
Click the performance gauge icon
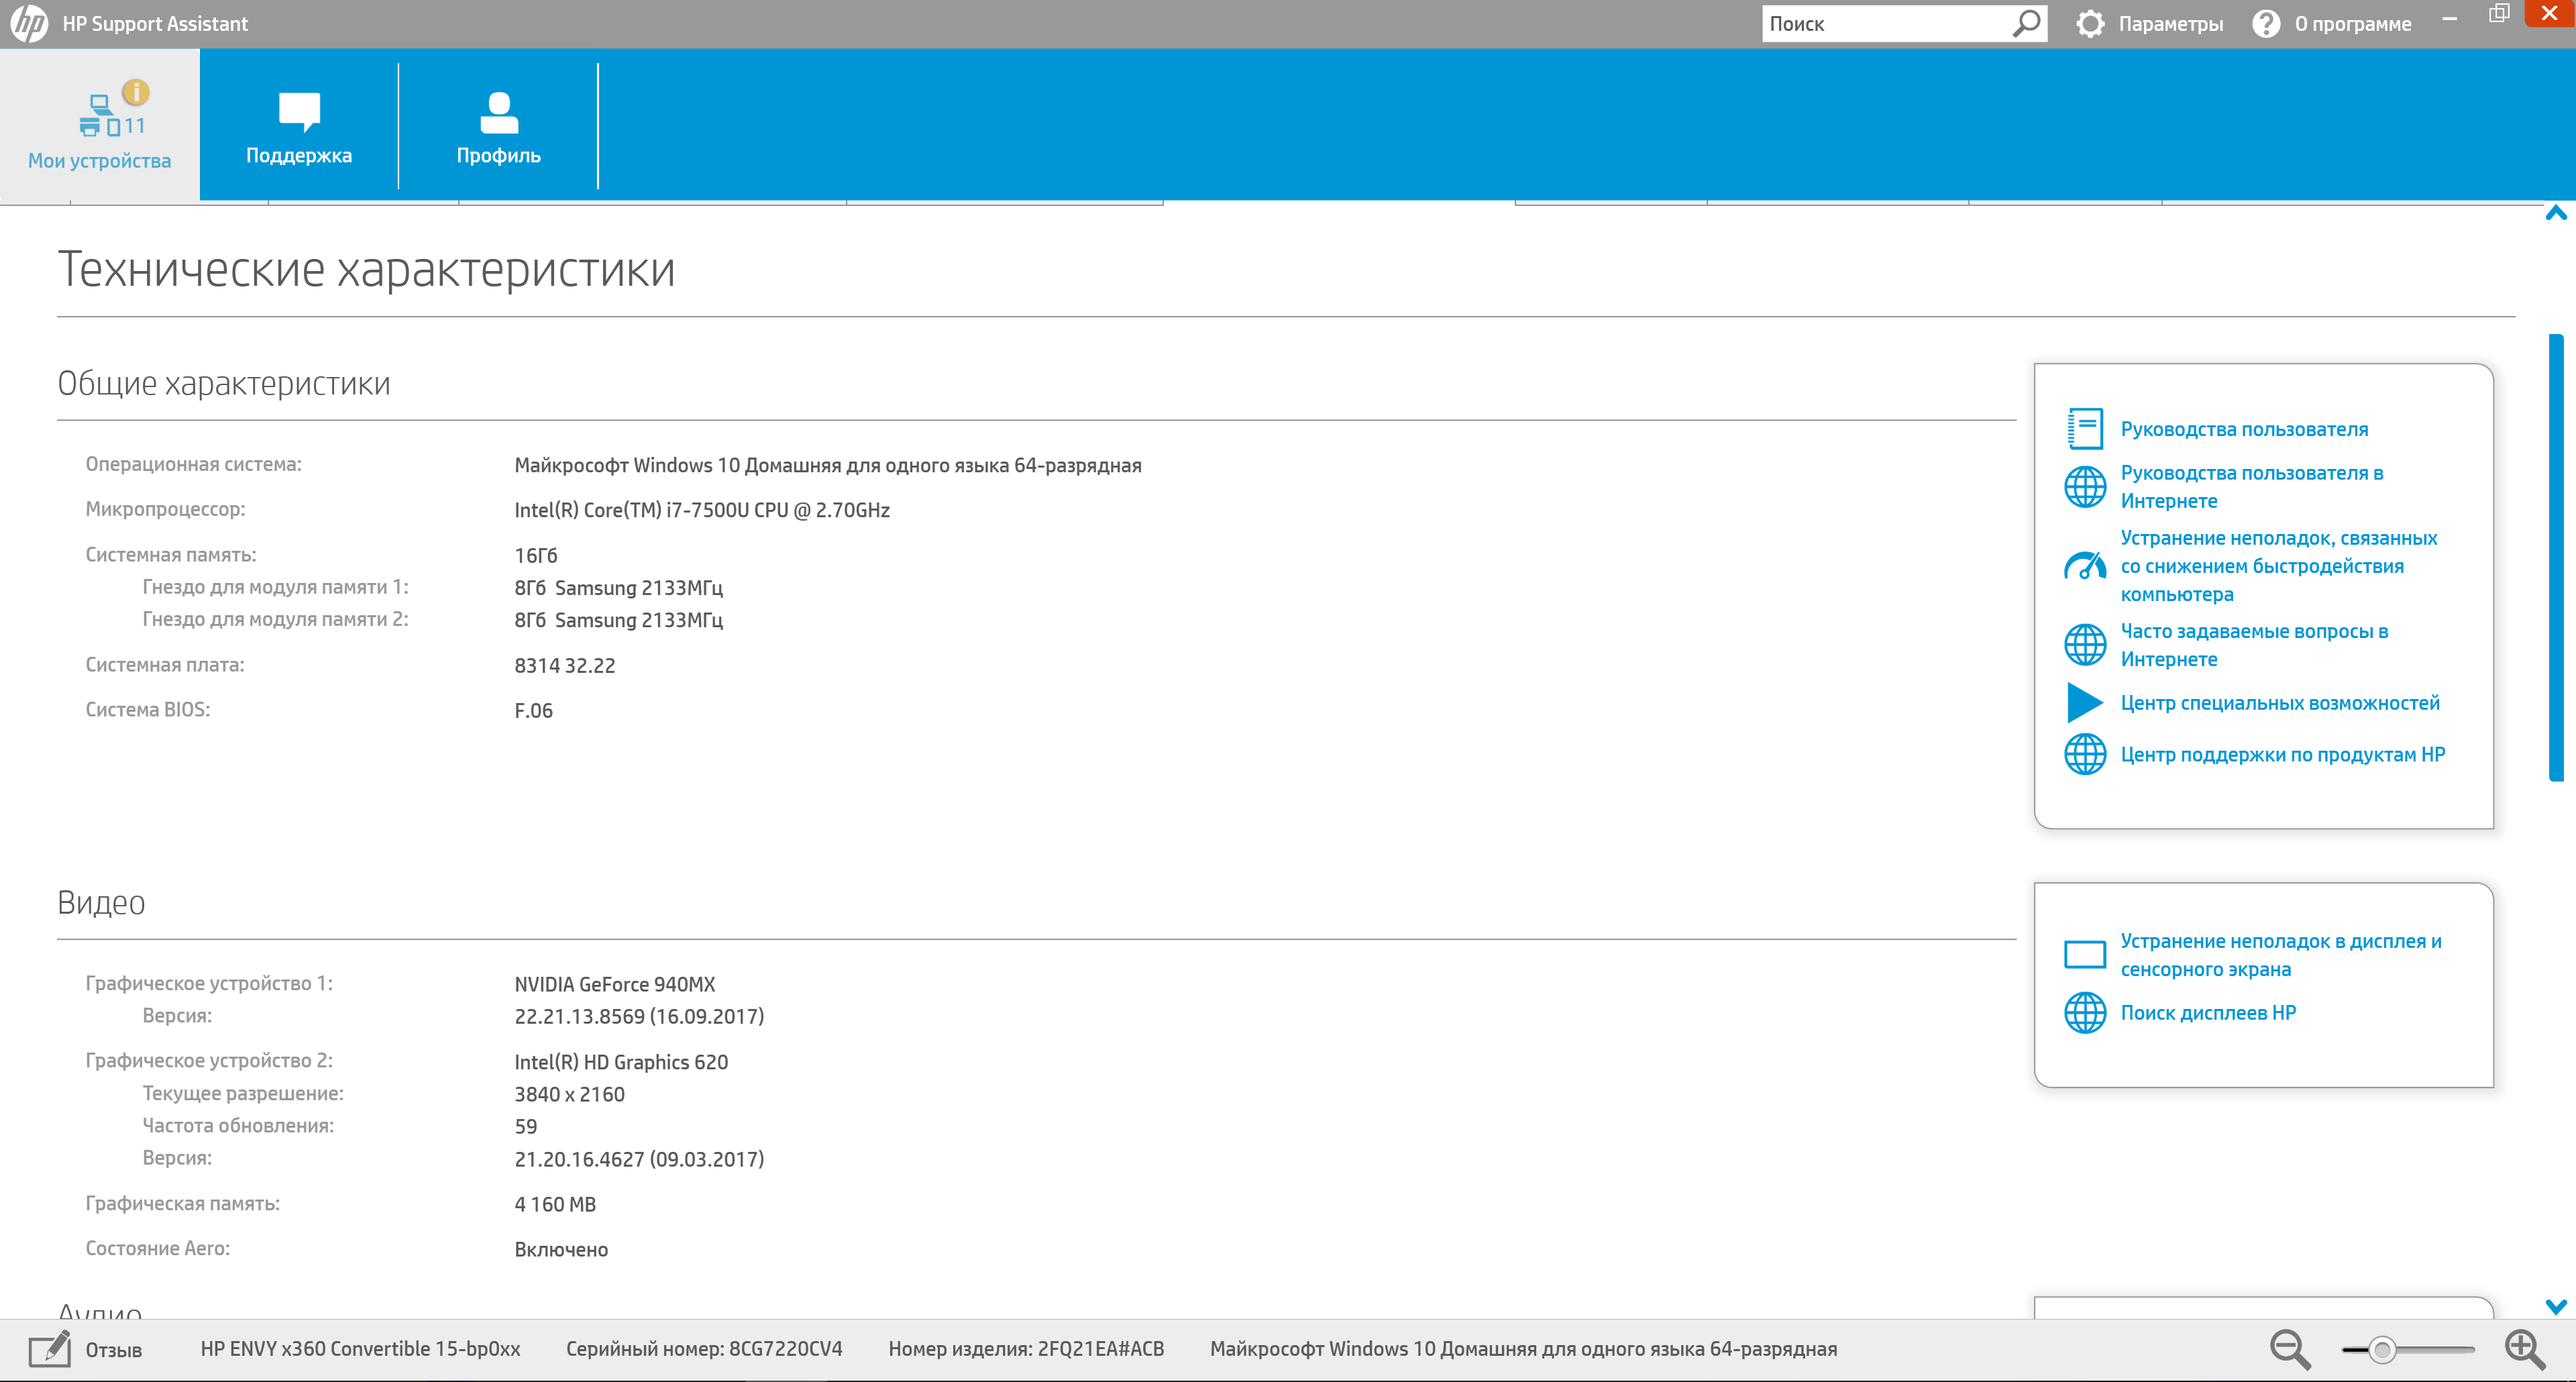click(2085, 566)
